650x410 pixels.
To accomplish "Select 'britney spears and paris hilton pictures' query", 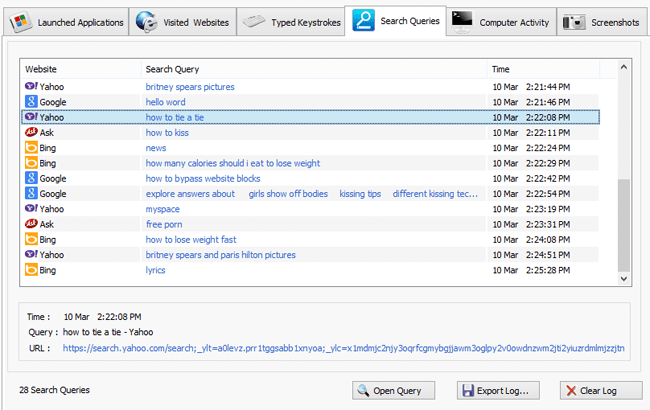I will [221, 255].
